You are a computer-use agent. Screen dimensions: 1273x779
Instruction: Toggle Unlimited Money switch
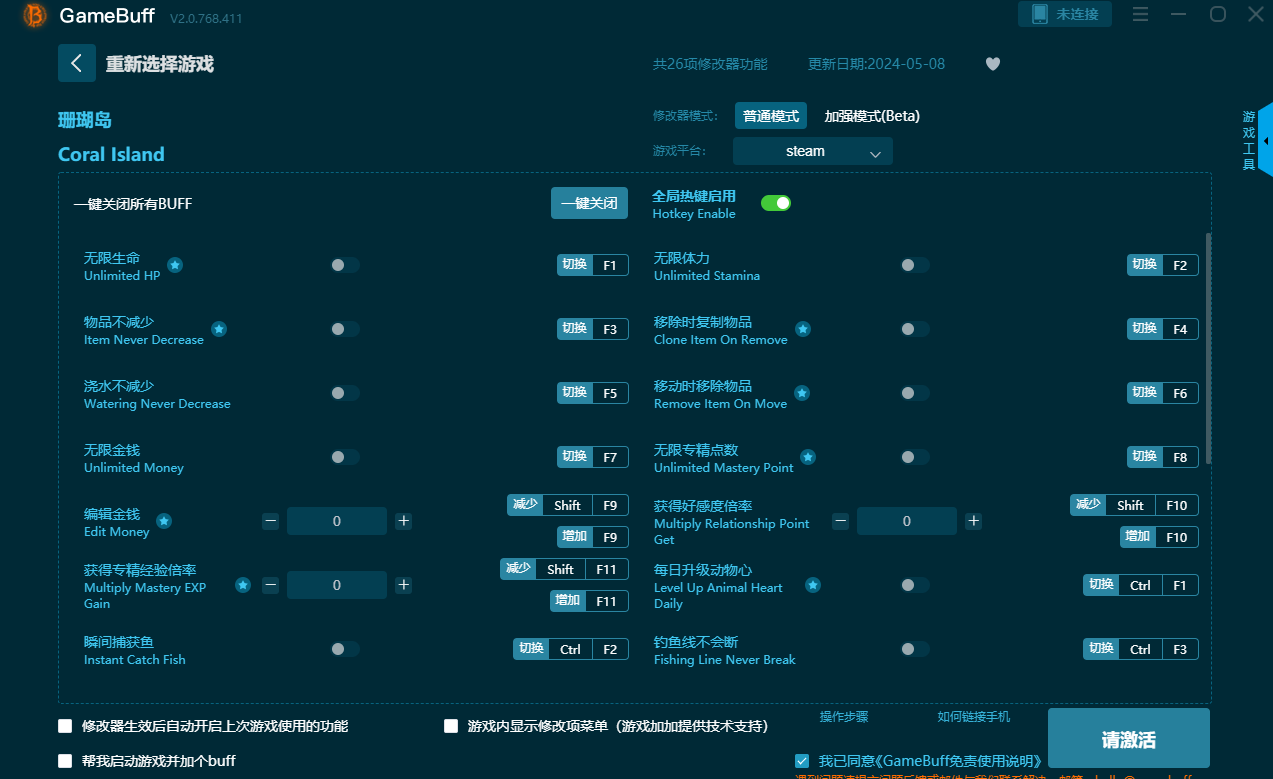click(345, 457)
